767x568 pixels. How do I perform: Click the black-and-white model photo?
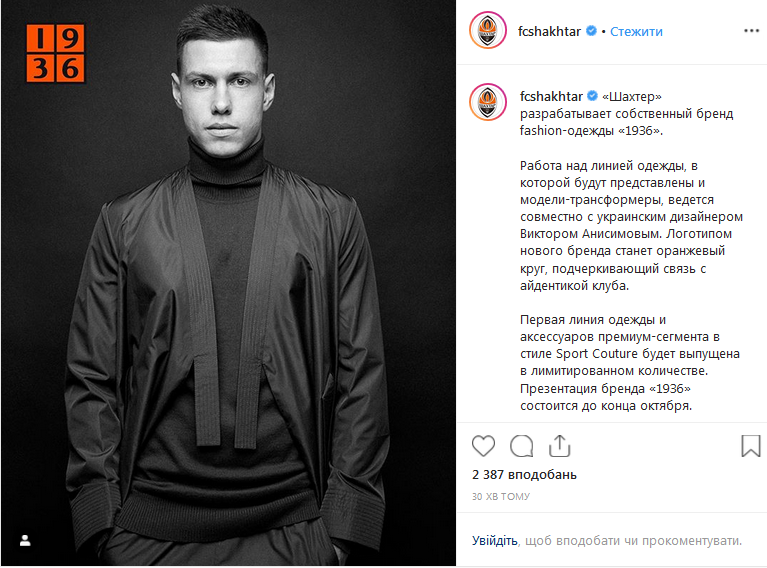click(228, 284)
